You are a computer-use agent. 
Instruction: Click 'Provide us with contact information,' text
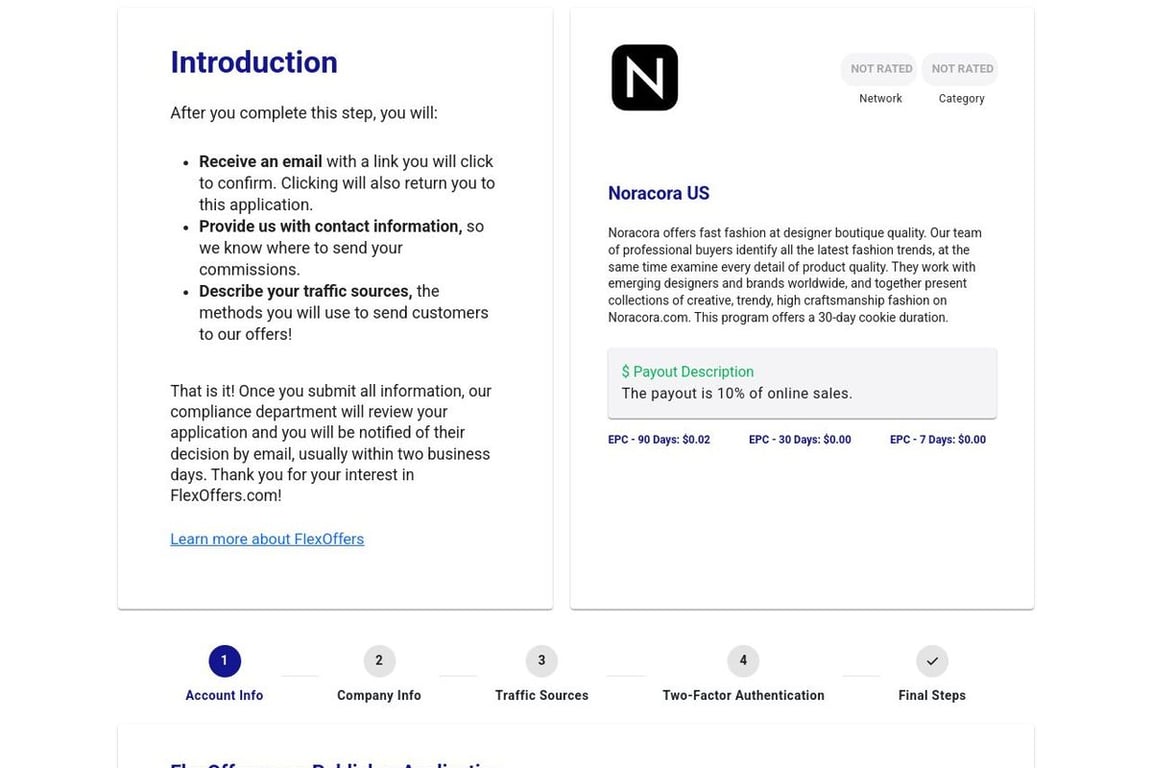331,226
